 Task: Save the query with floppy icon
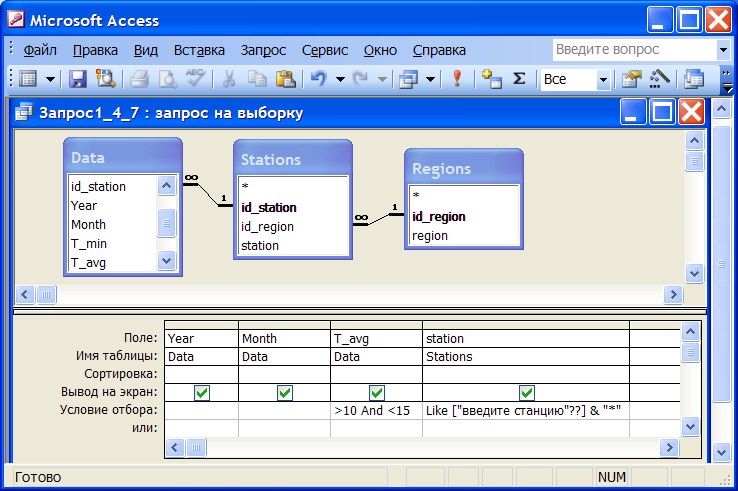78,79
